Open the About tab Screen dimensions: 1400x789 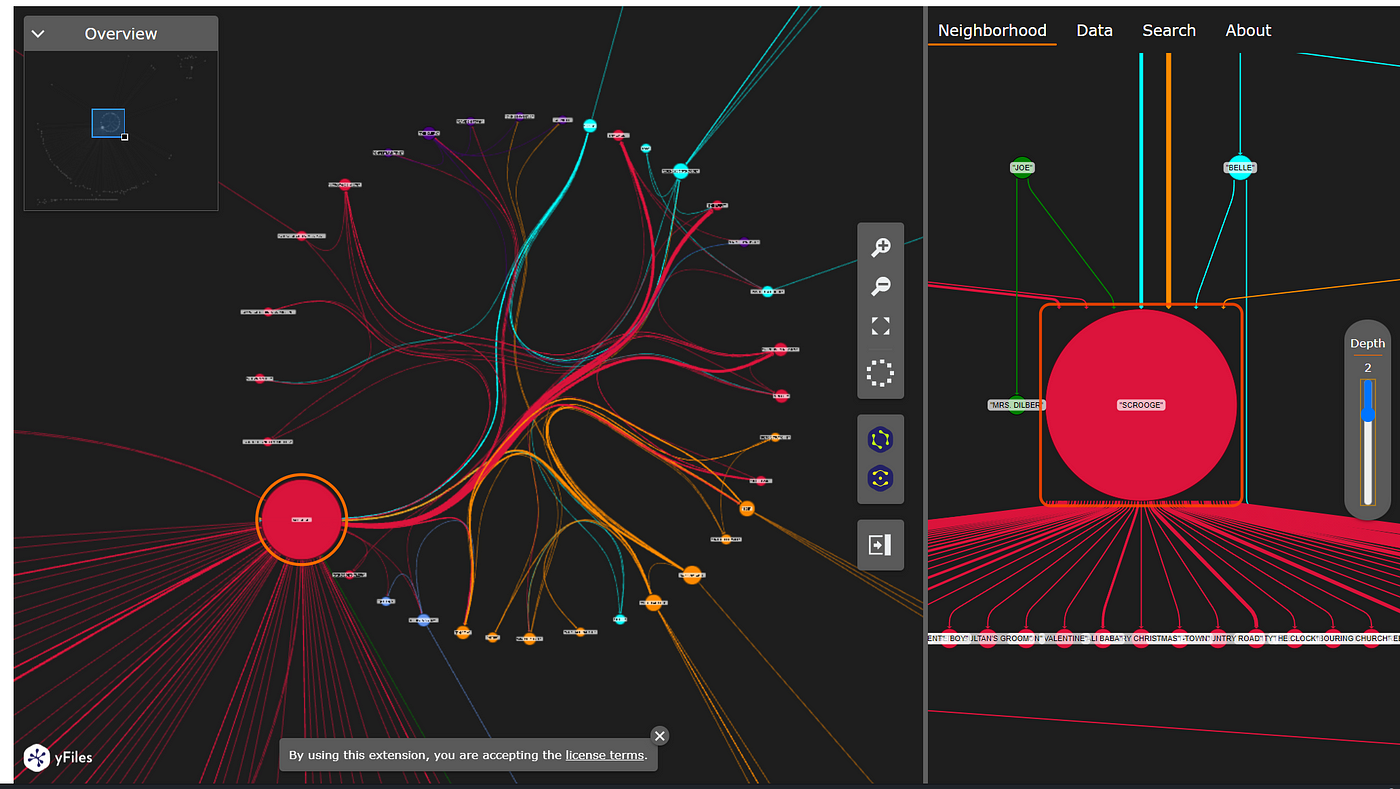pos(1248,31)
